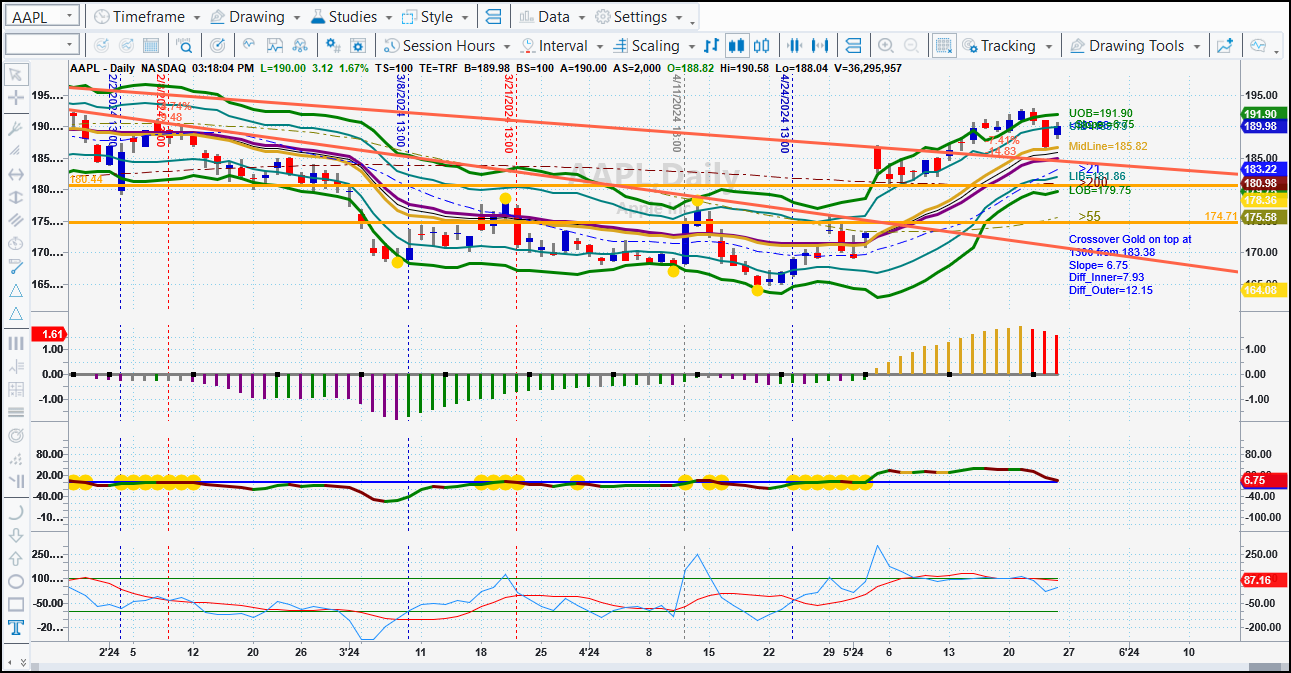Image resolution: width=1291 pixels, height=673 pixels.
Task: Click the 4/24/2024 blue vertical date marker
Action: 786,113
